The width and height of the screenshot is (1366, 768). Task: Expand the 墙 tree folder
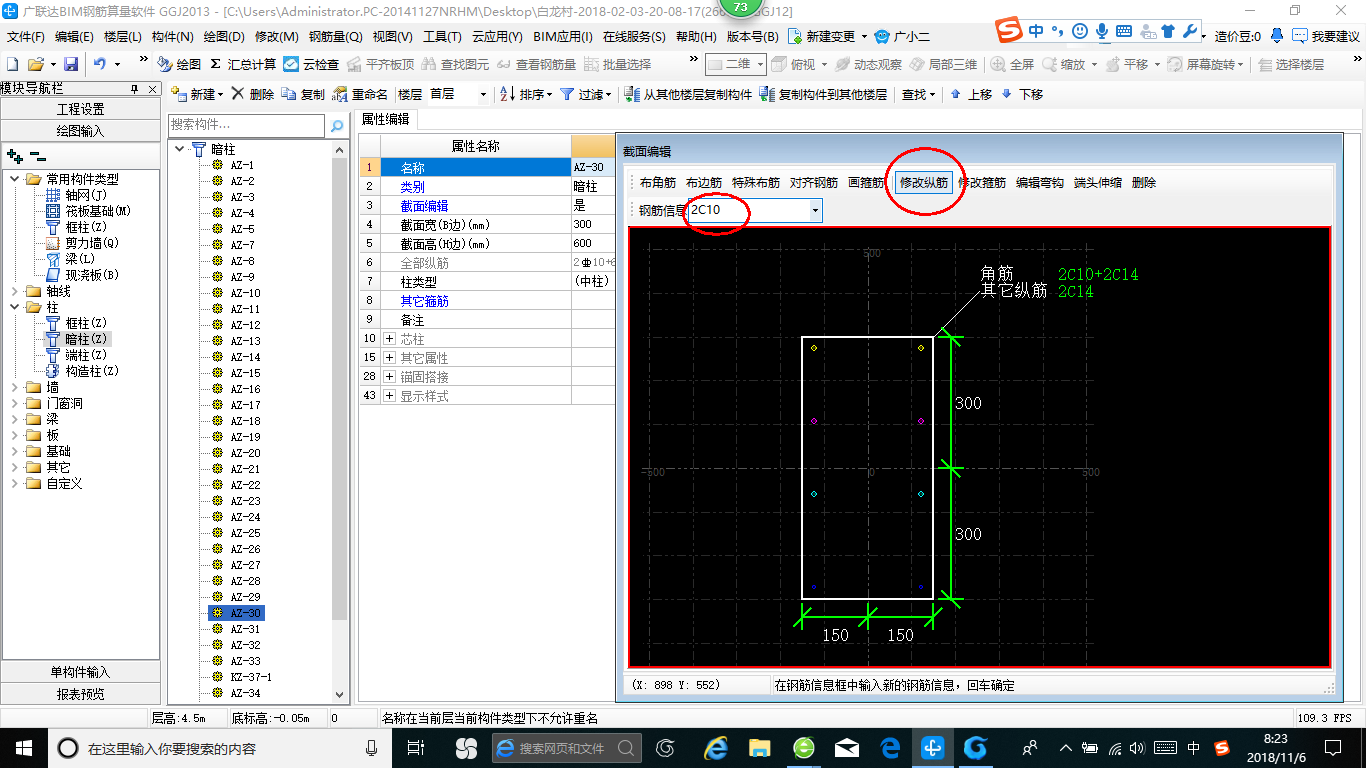point(15,387)
